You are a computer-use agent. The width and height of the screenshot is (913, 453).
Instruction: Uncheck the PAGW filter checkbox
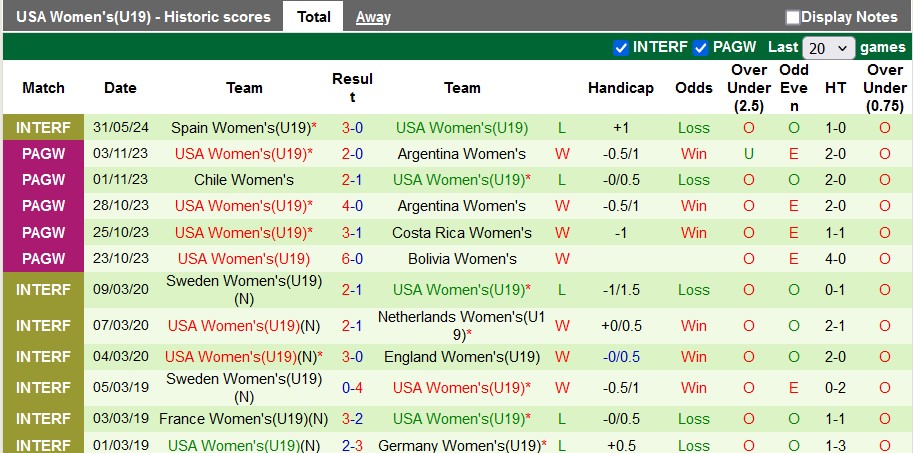(x=700, y=48)
